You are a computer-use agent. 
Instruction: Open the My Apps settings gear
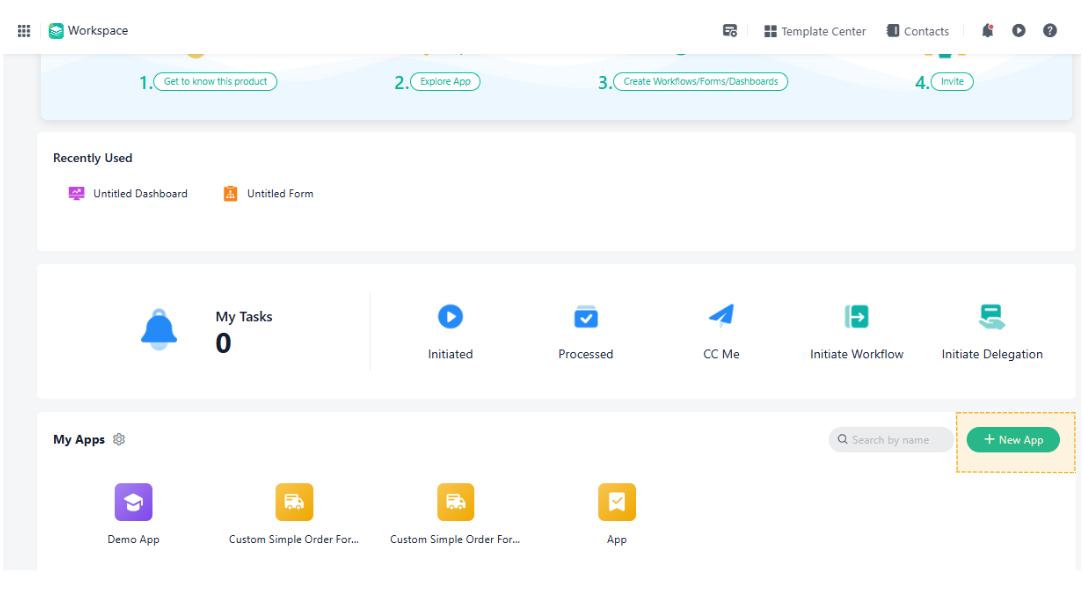coord(119,439)
